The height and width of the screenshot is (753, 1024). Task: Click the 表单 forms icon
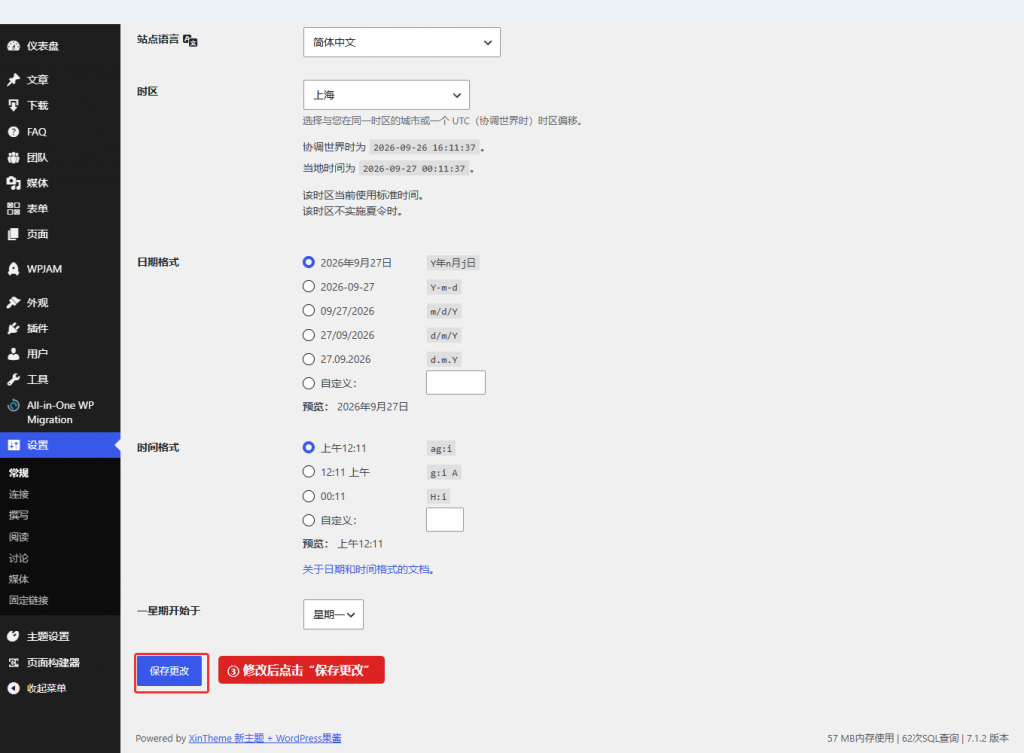13,208
